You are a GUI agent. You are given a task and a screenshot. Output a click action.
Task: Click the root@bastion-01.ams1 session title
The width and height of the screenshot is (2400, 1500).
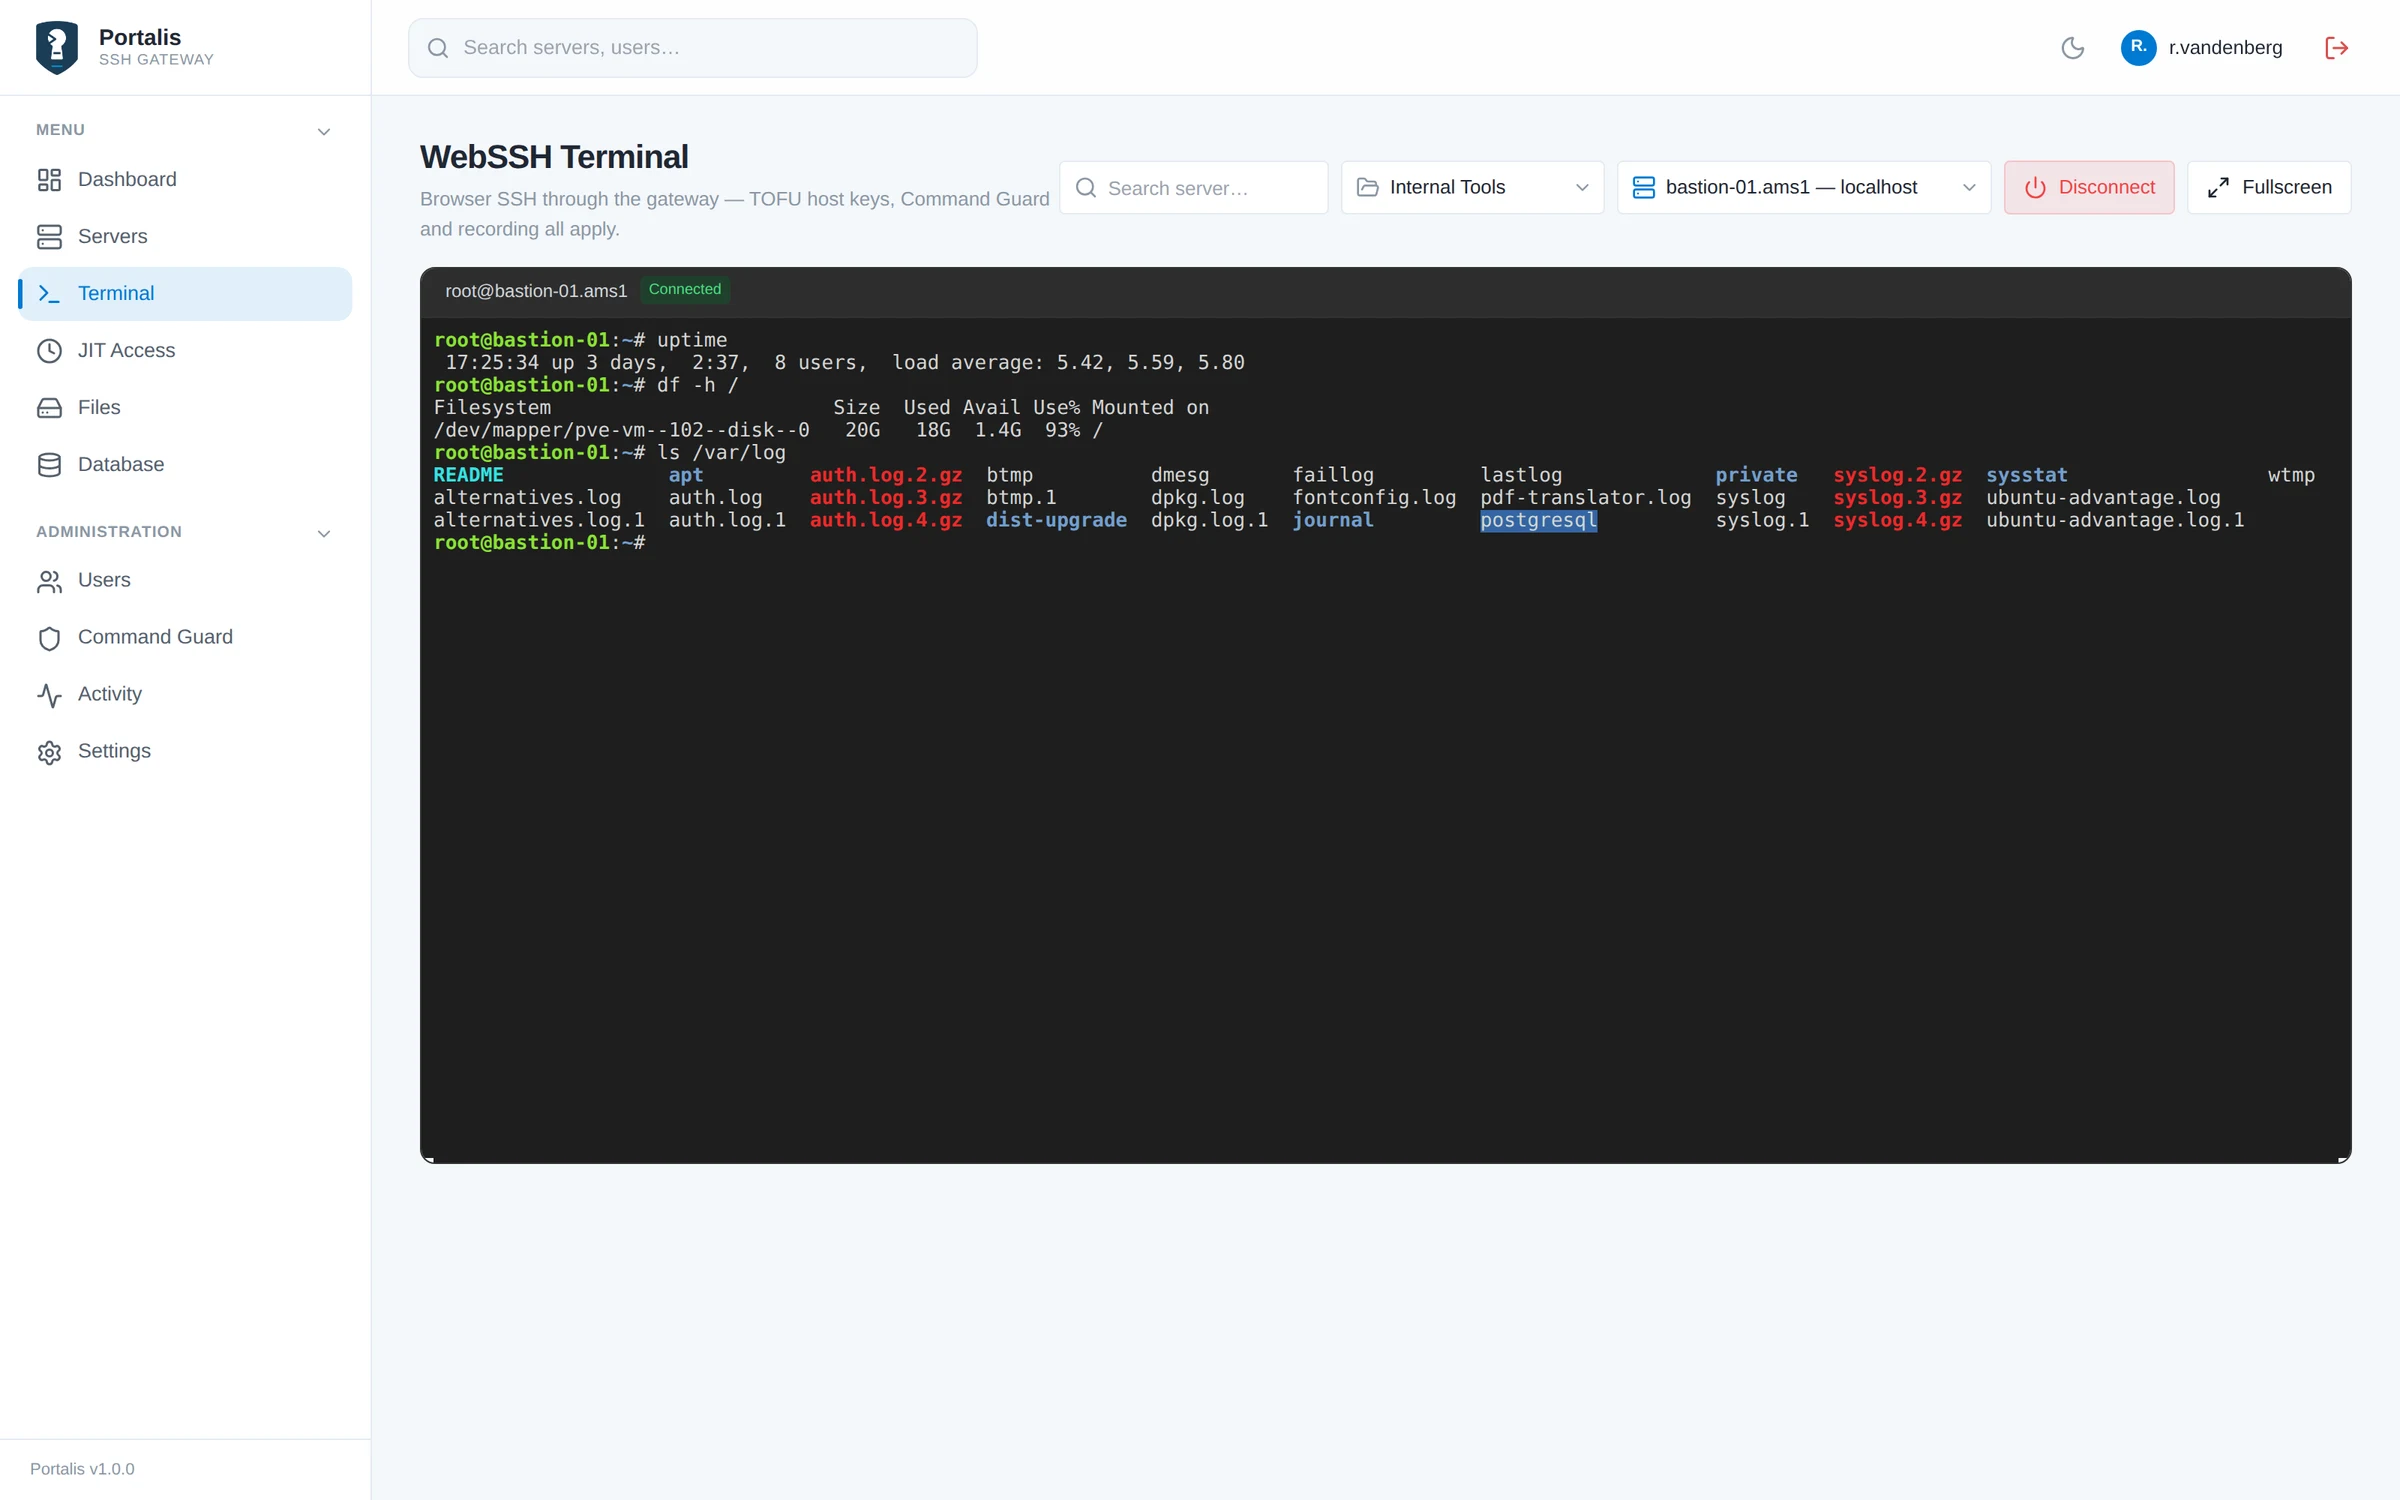(x=536, y=290)
